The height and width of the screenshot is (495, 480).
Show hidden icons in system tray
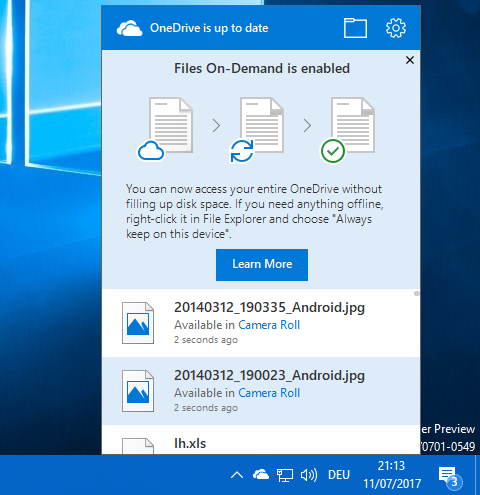tap(237, 475)
